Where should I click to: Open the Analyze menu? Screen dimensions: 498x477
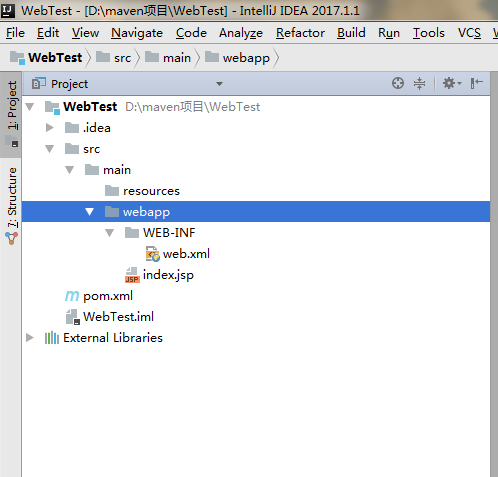[241, 33]
